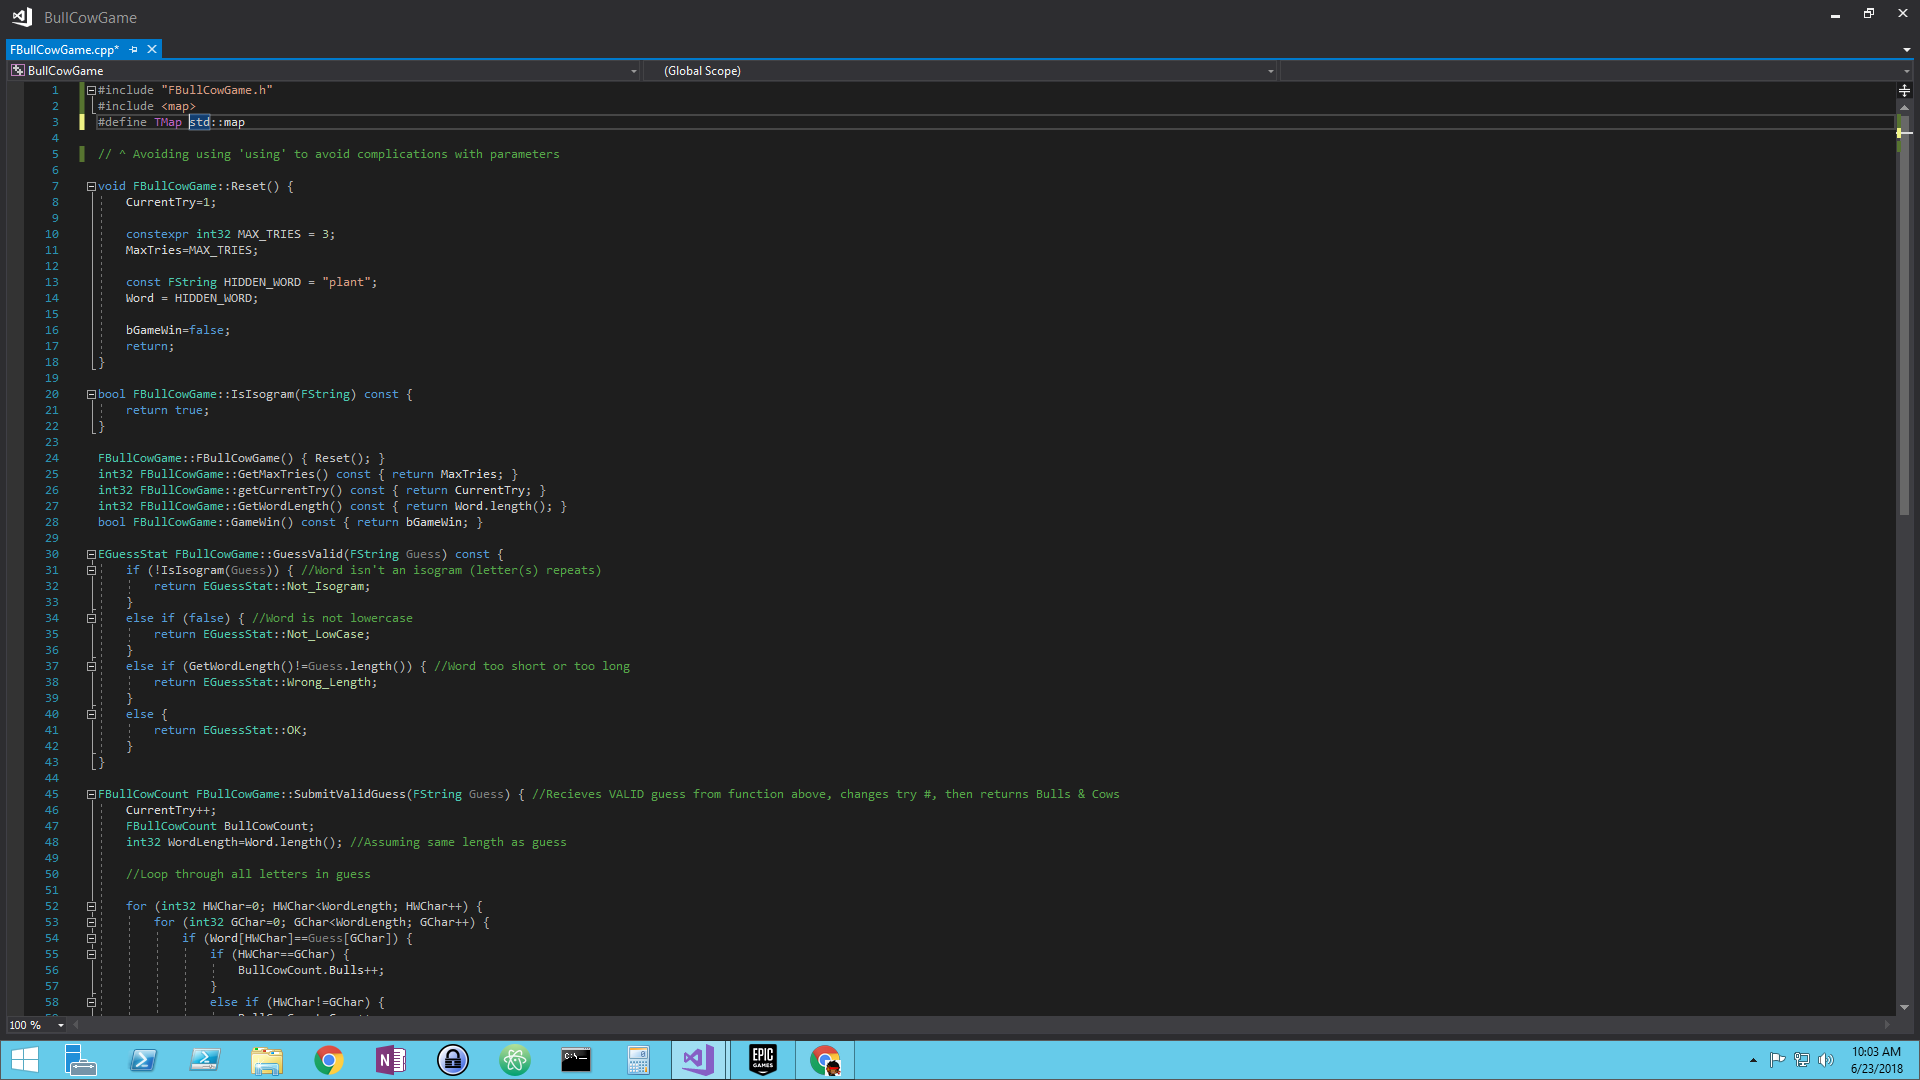
Task: Click the MAX_TRIES constant declaration on line 10
Action: [x=230, y=234]
